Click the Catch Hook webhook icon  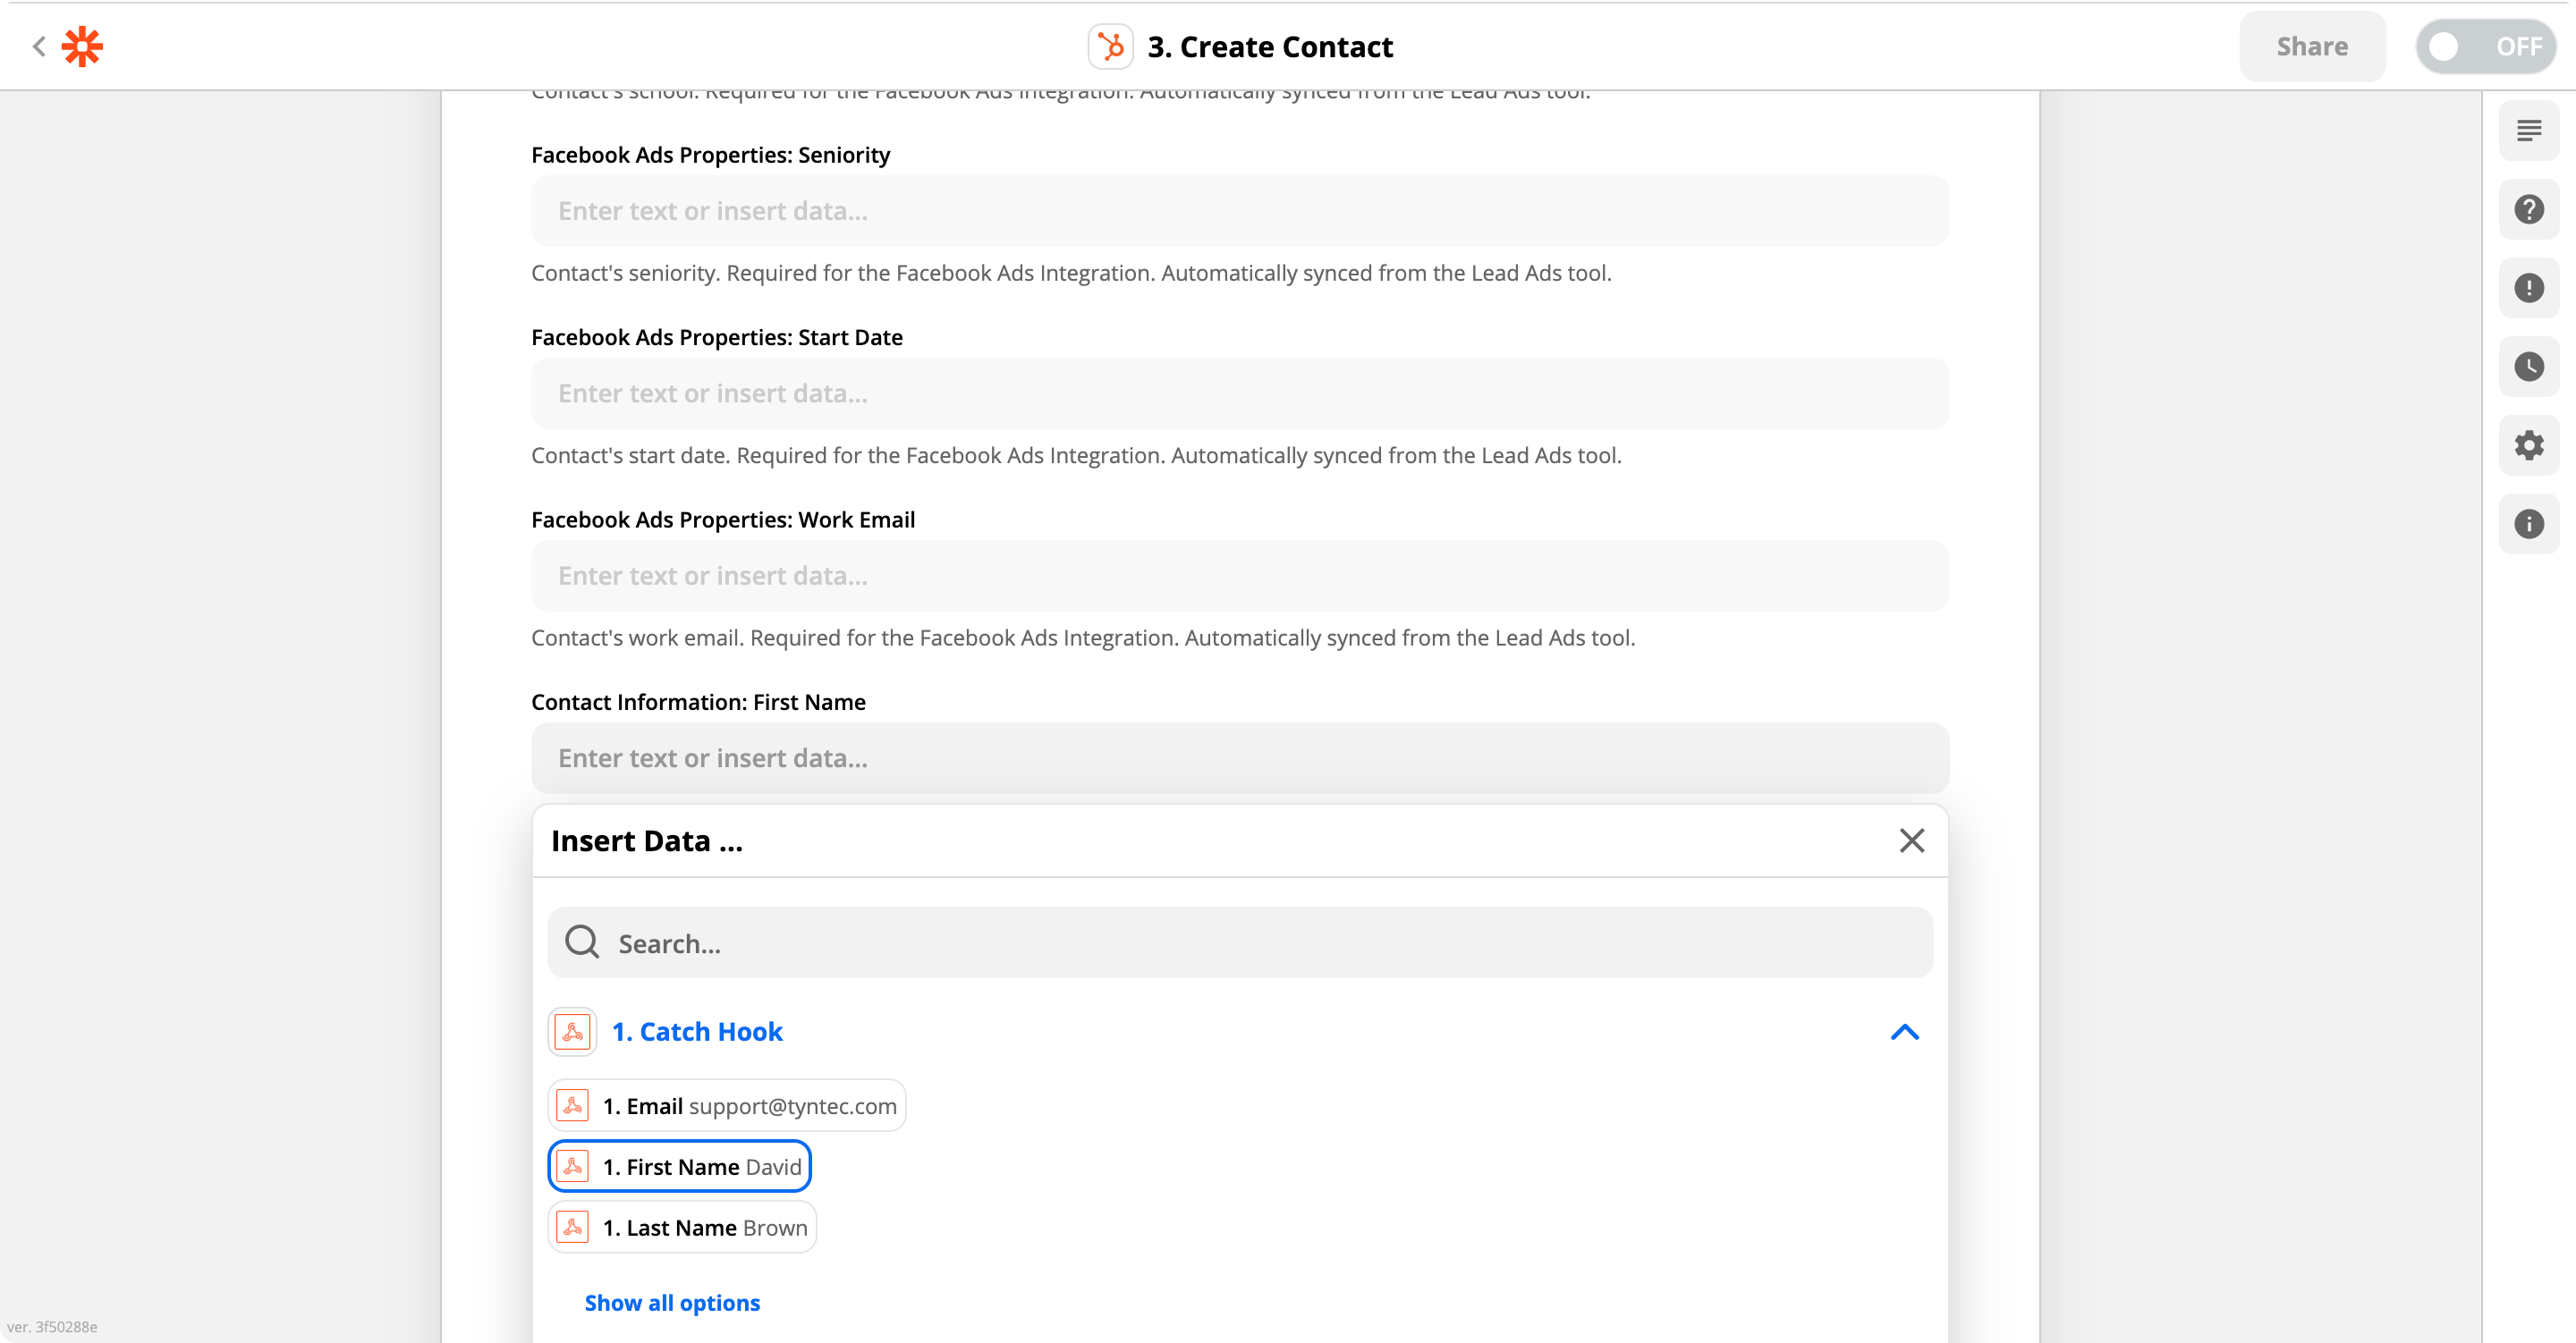tap(572, 1032)
